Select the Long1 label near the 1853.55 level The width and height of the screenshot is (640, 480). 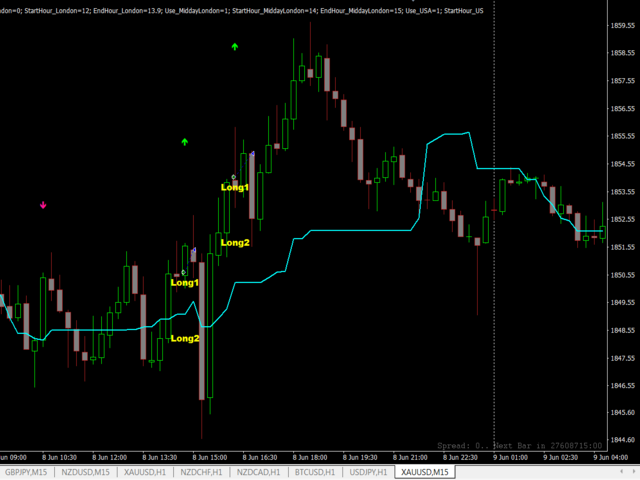click(235, 187)
